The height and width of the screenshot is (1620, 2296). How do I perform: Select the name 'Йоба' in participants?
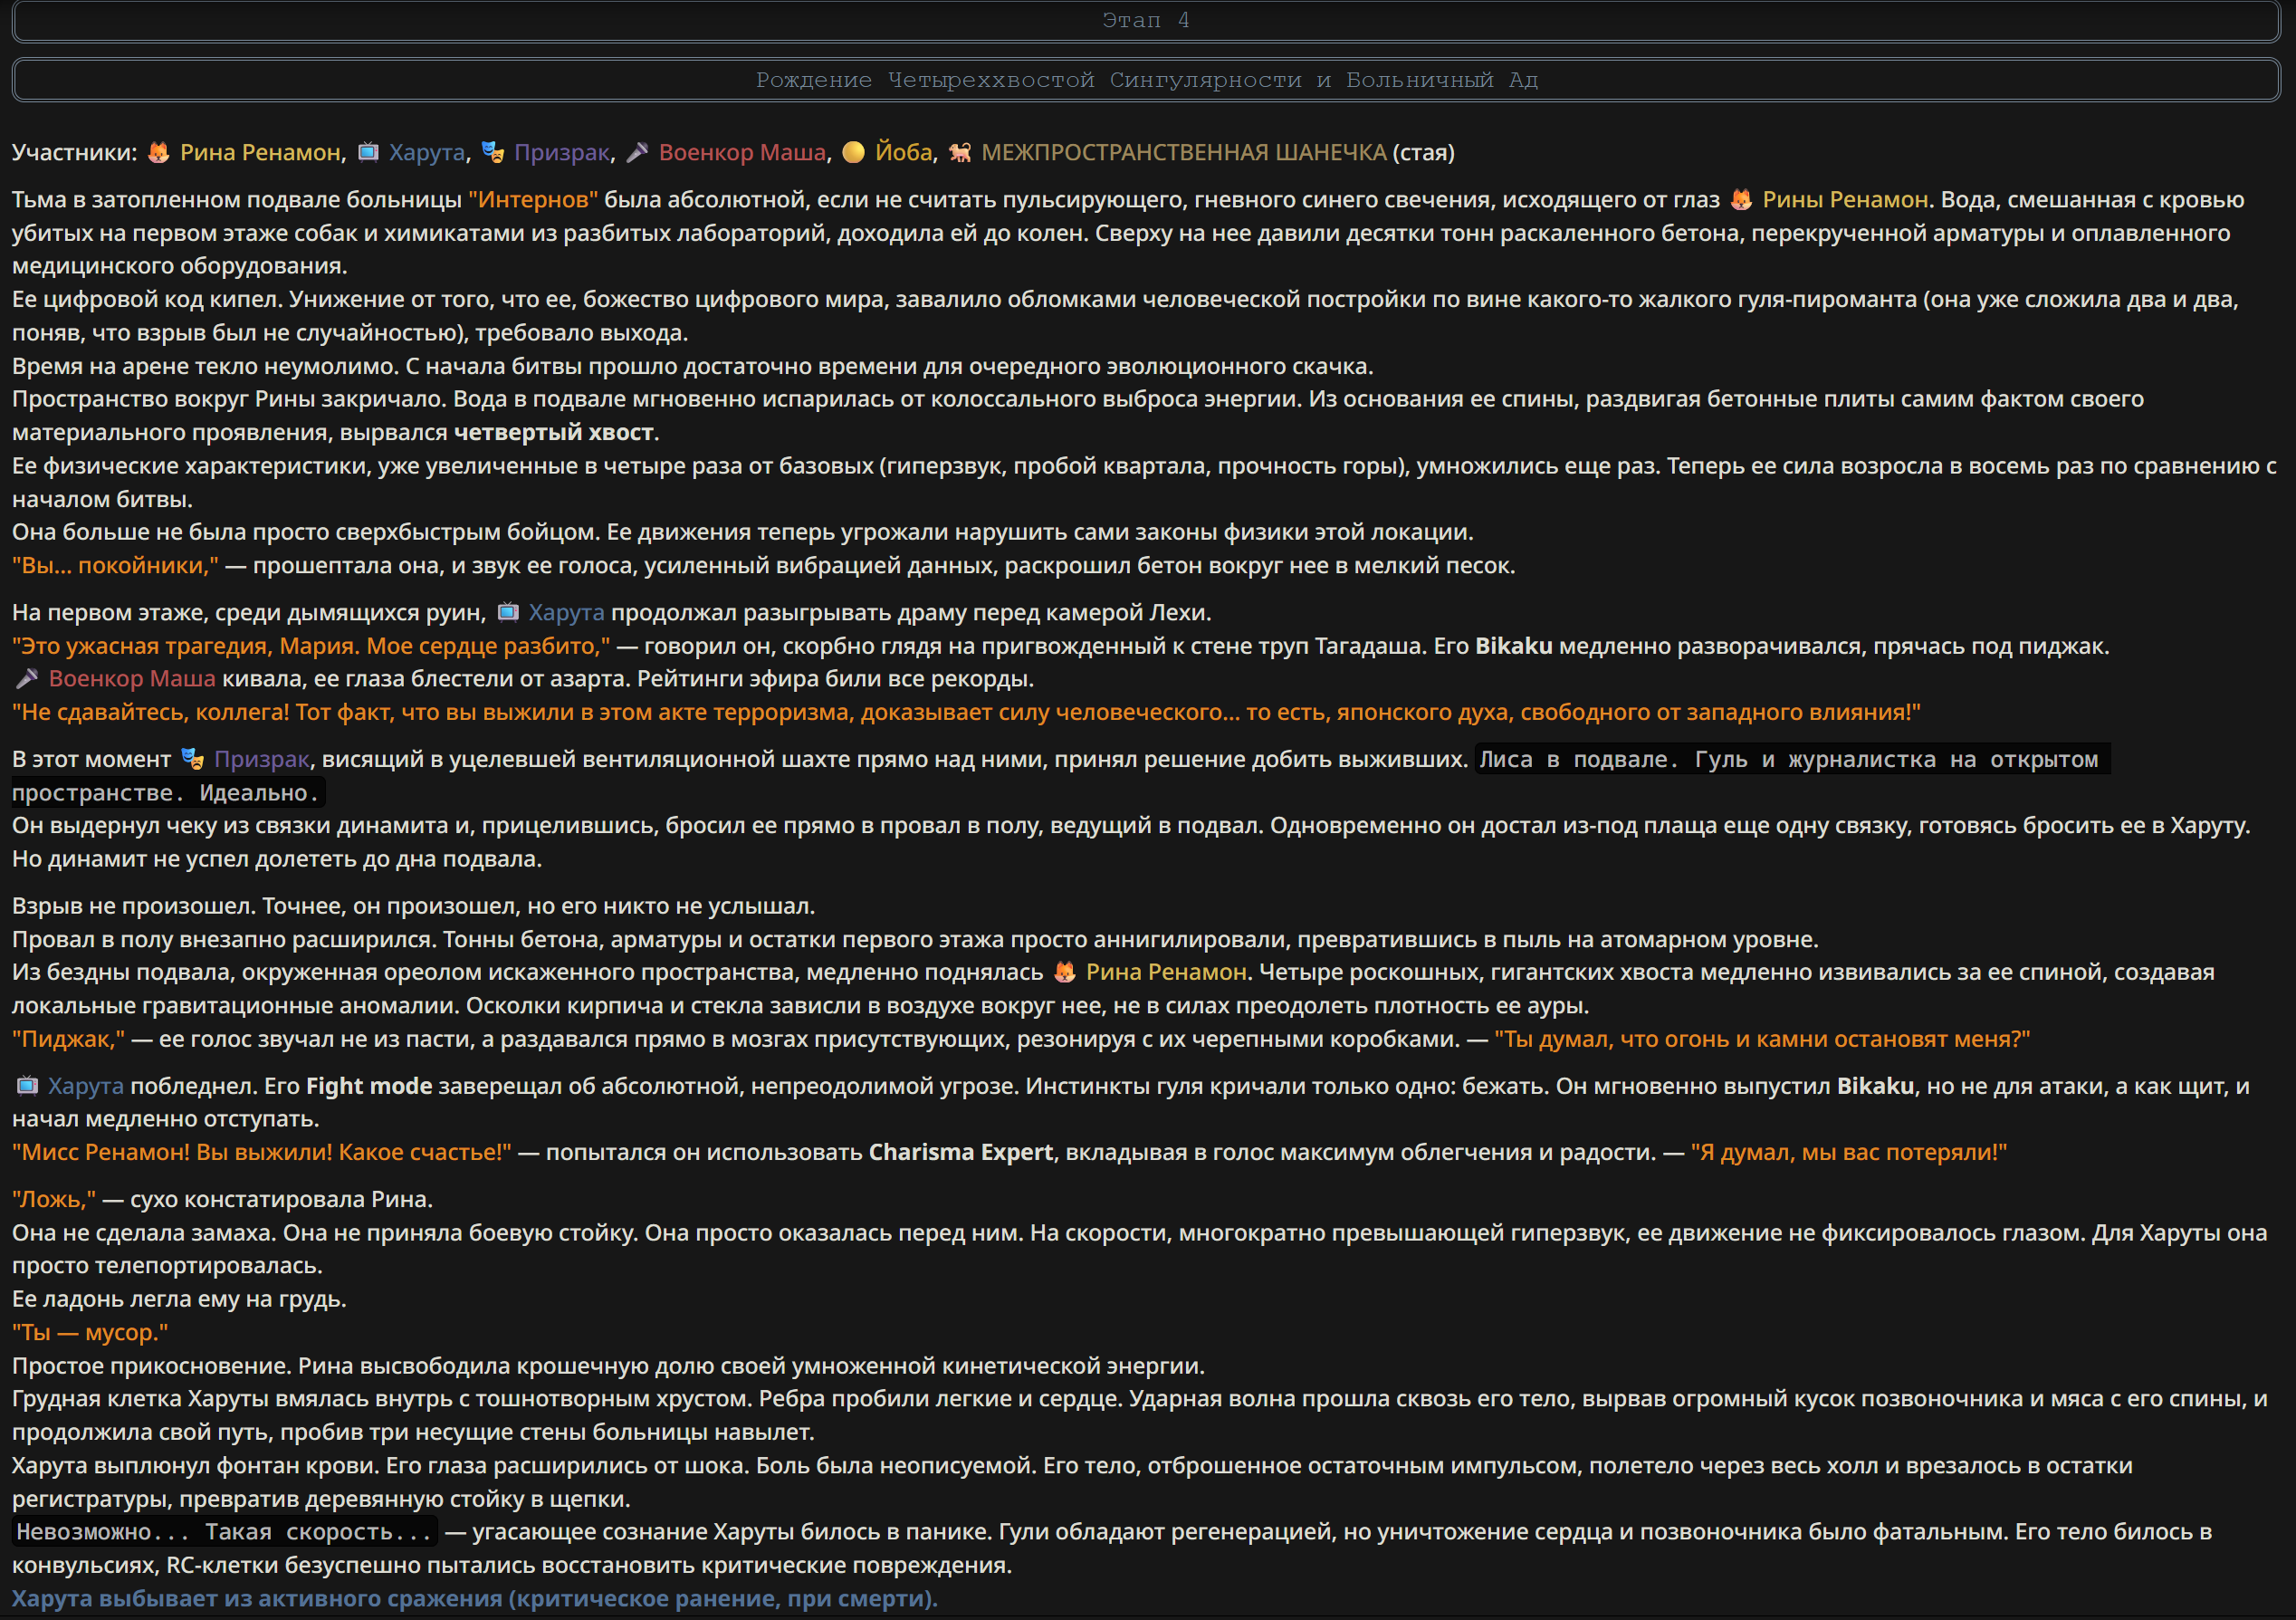(903, 152)
